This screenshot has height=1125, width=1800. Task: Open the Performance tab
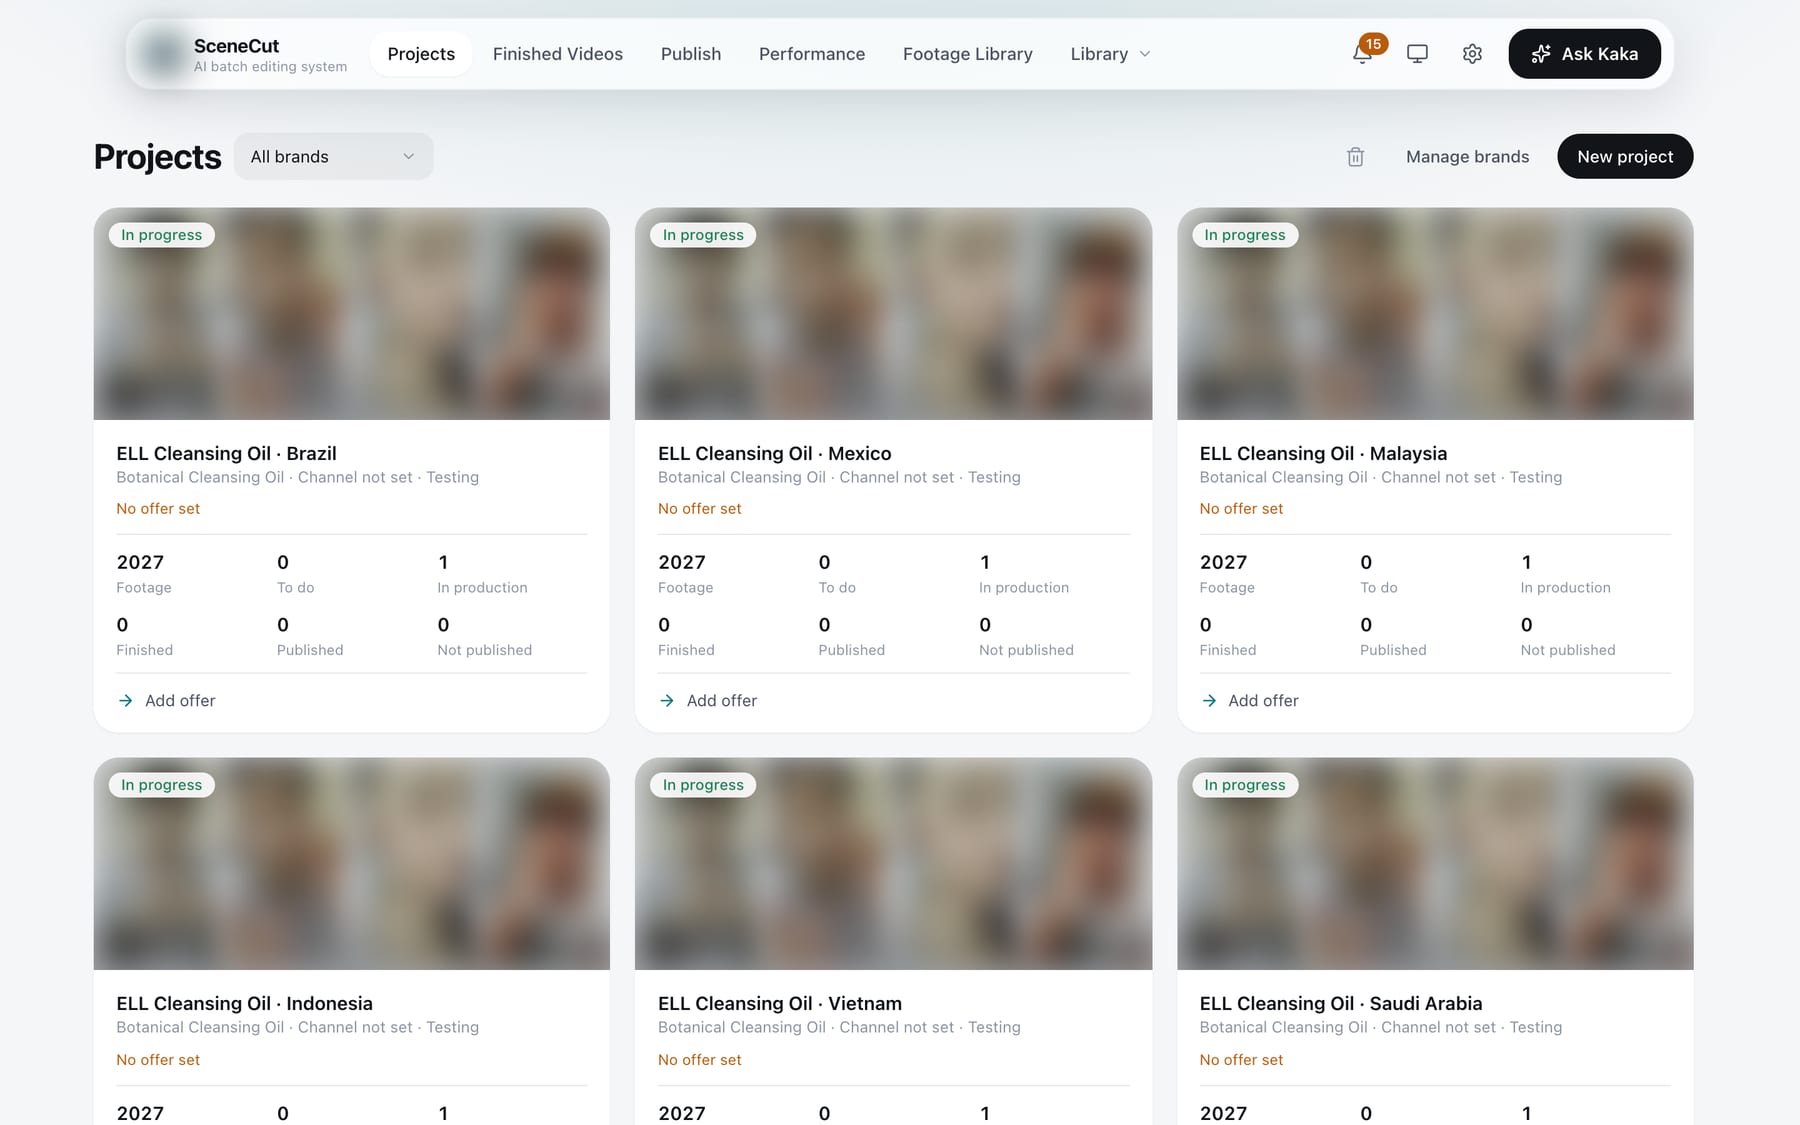[x=812, y=54]
